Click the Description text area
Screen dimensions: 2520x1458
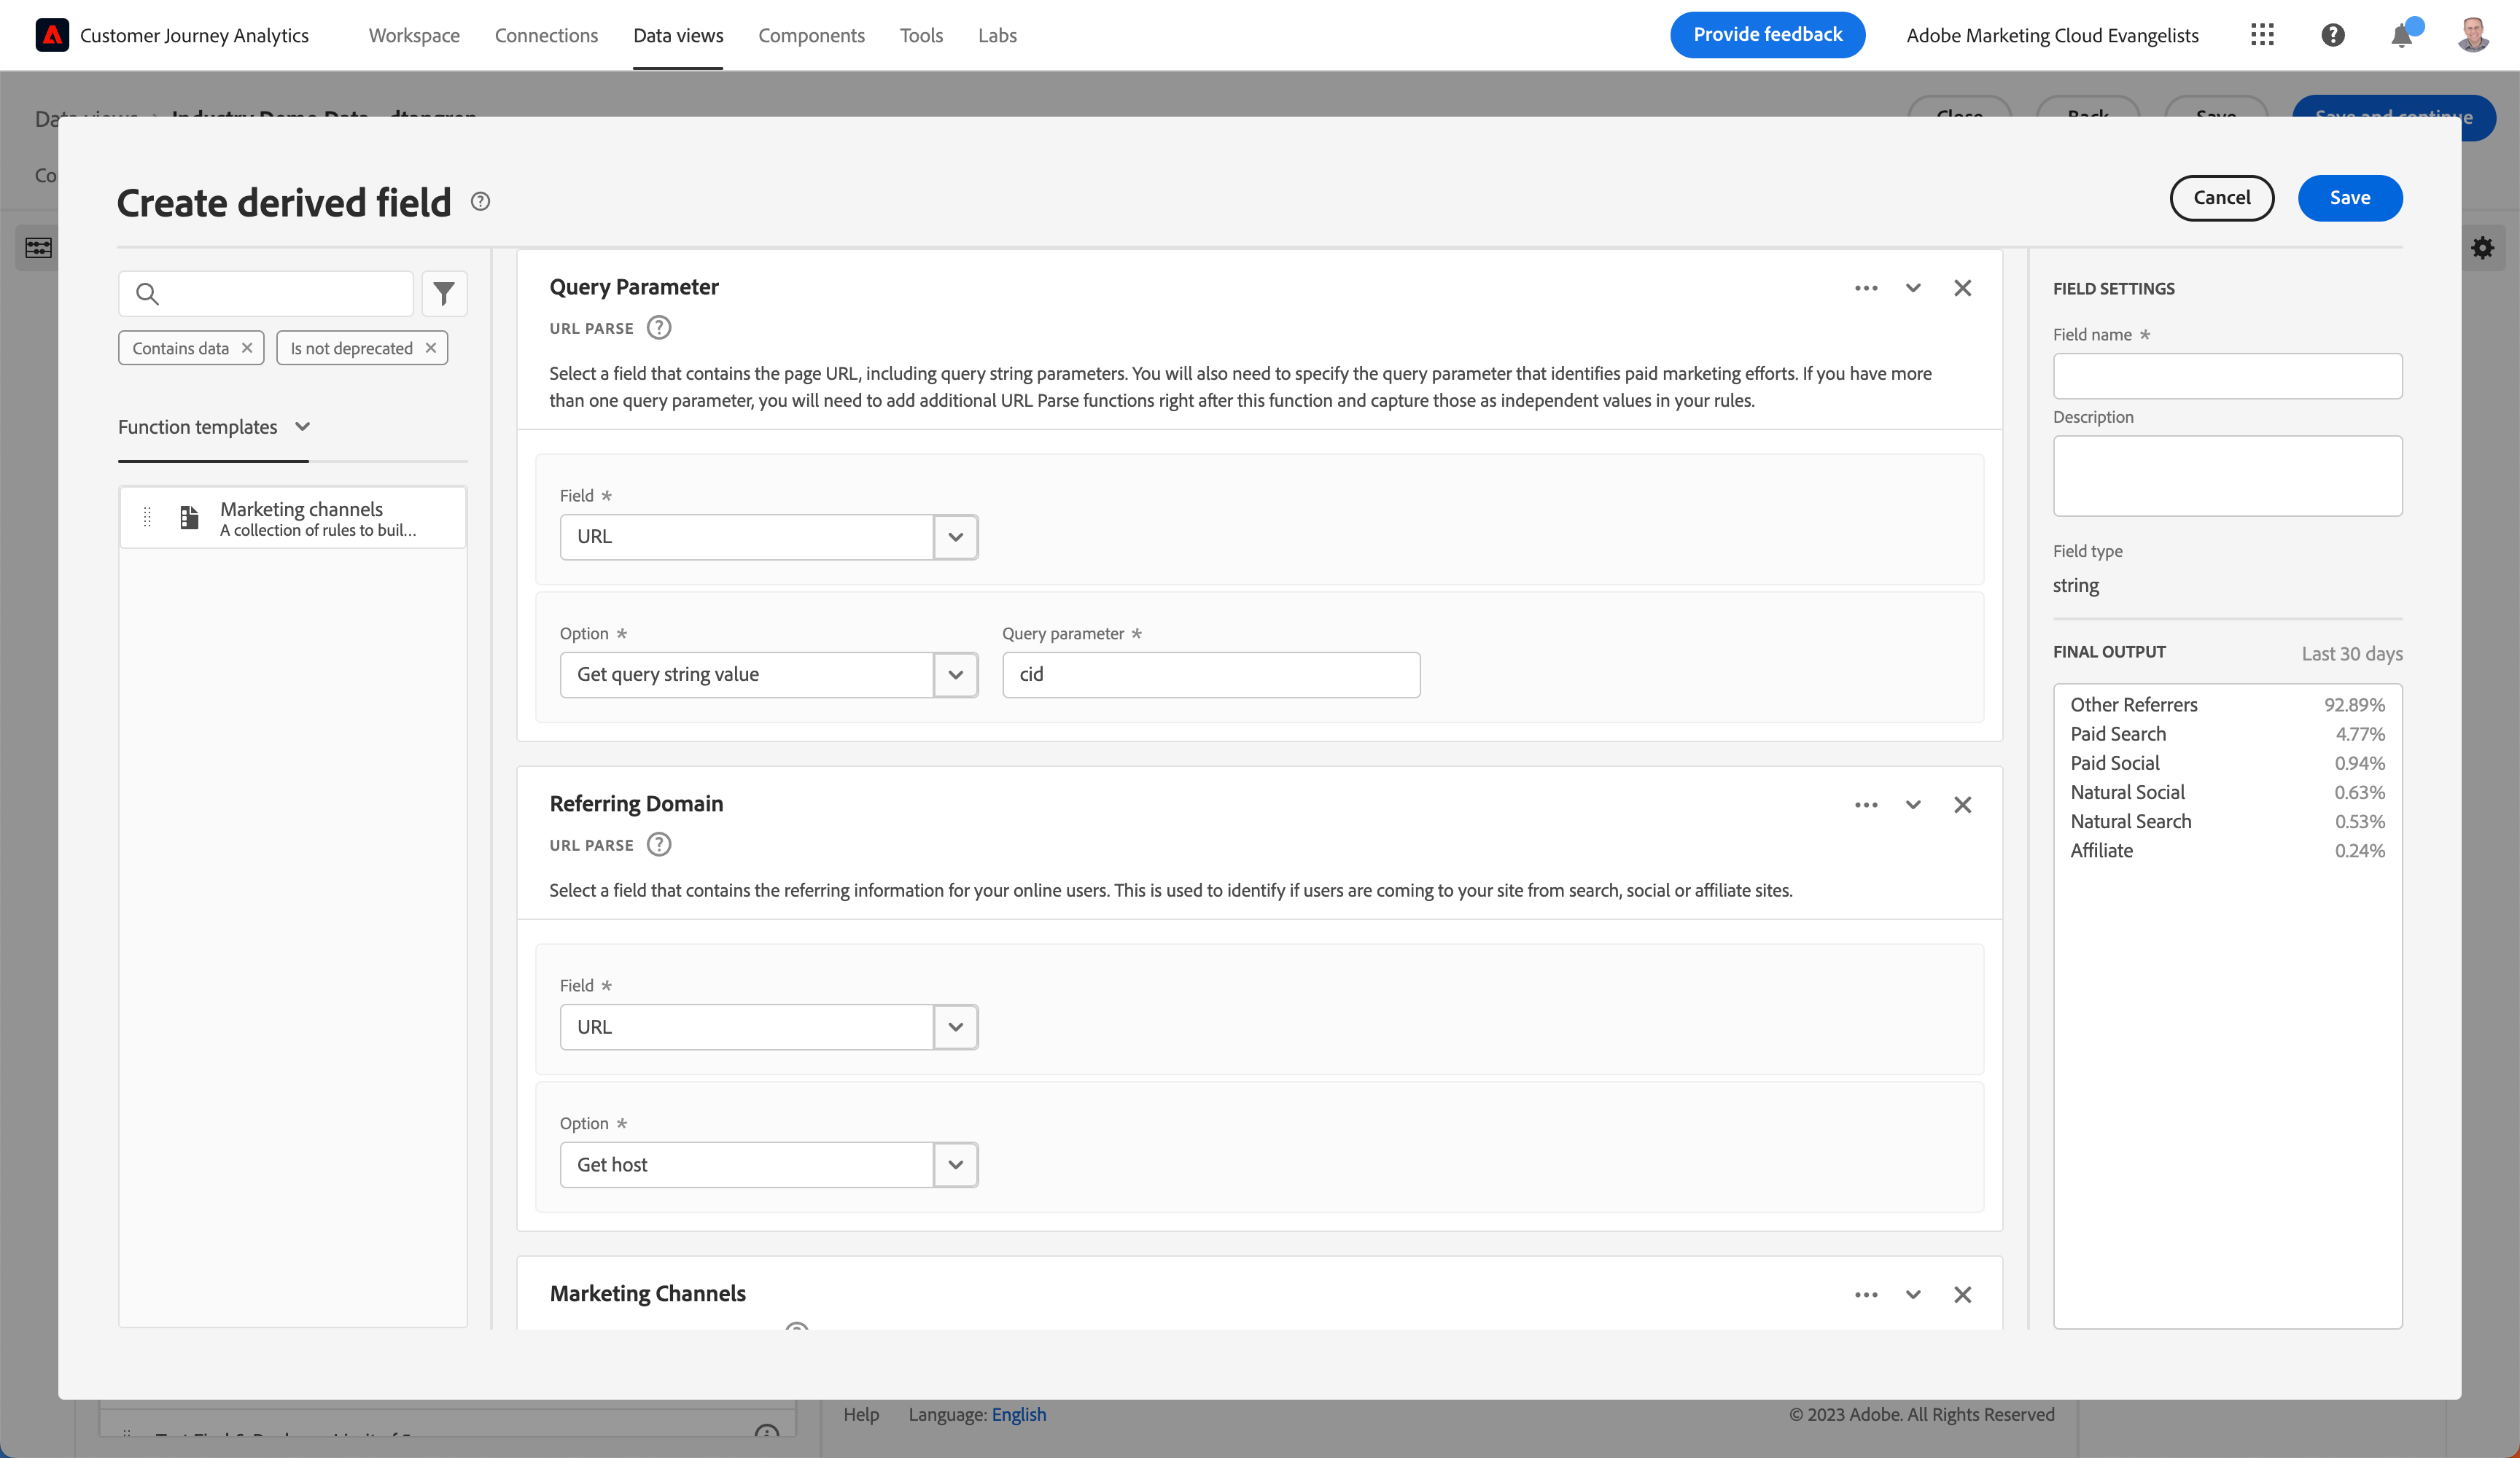click(x=2227, y=476)
